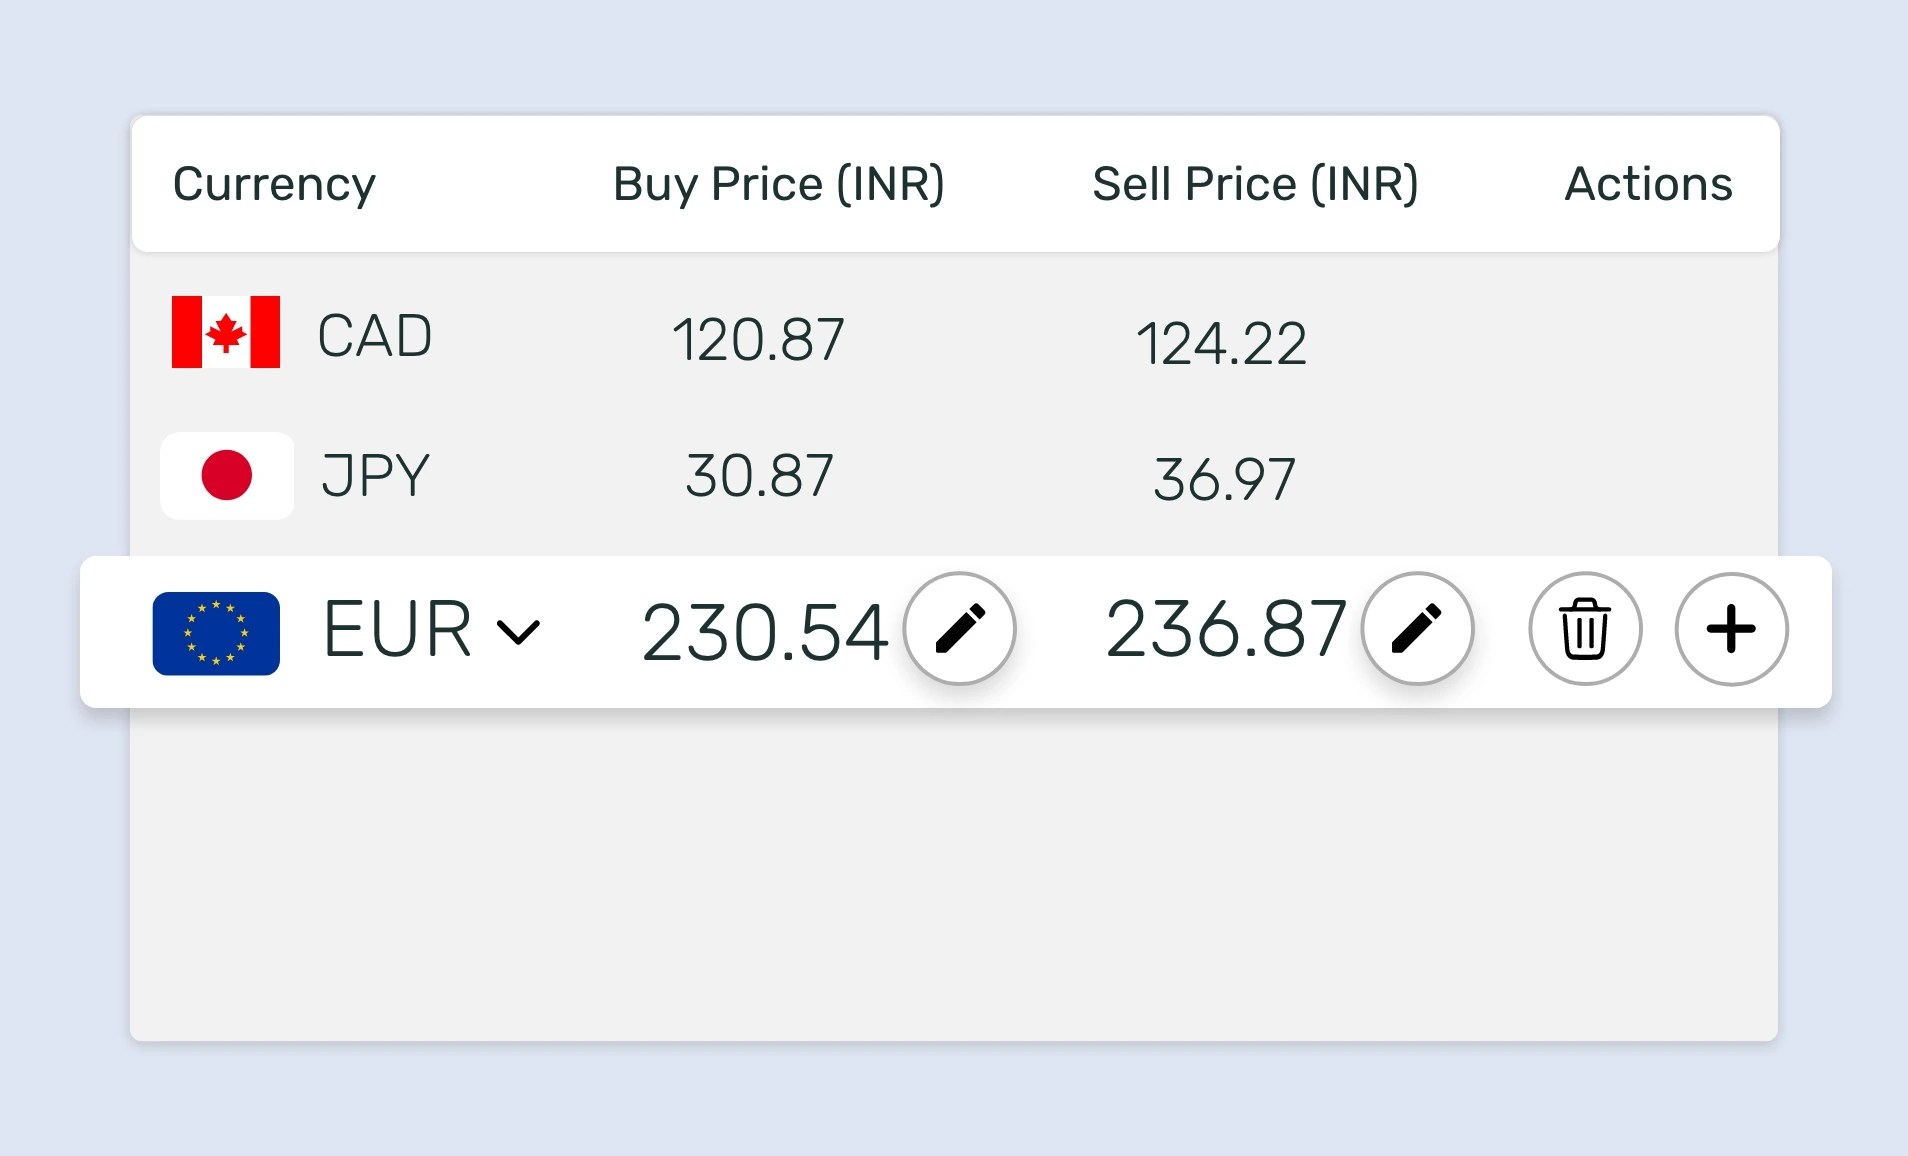Click the Sell Price (INR) header
This screenshot has height=1156, width=1908.
[x=1255, y=184]
